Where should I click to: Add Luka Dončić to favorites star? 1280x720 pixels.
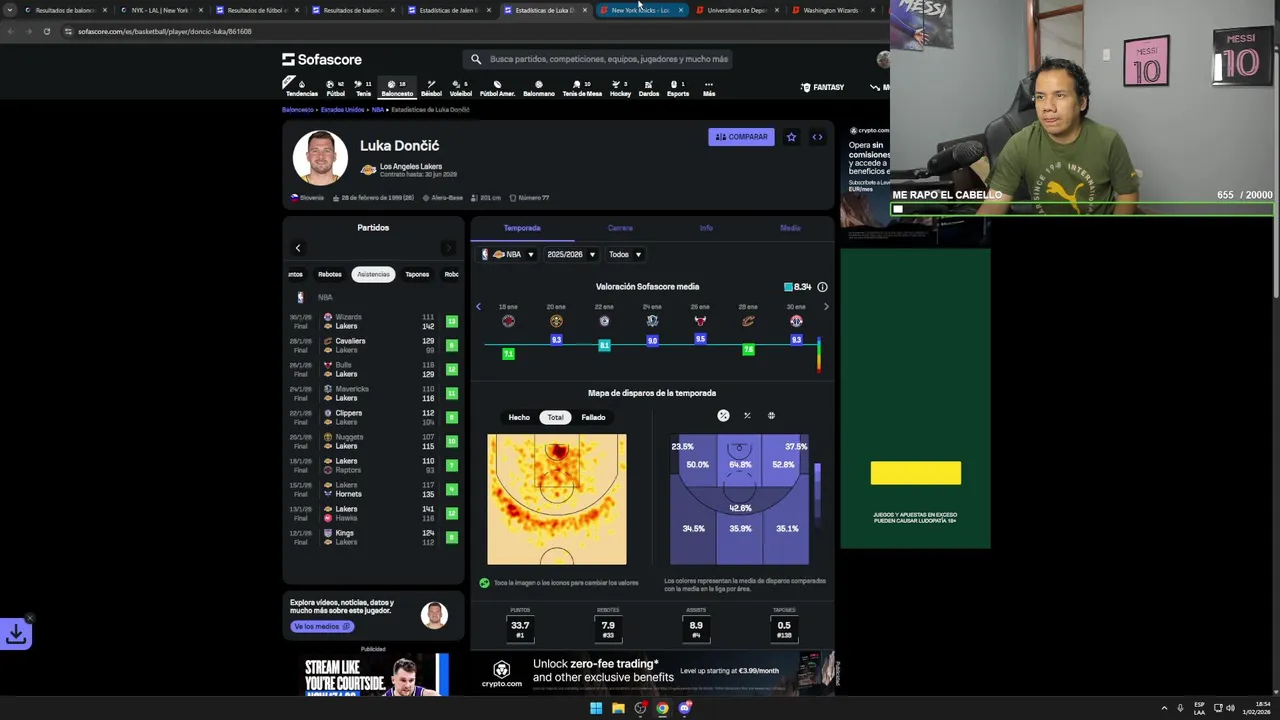point(791,137)
